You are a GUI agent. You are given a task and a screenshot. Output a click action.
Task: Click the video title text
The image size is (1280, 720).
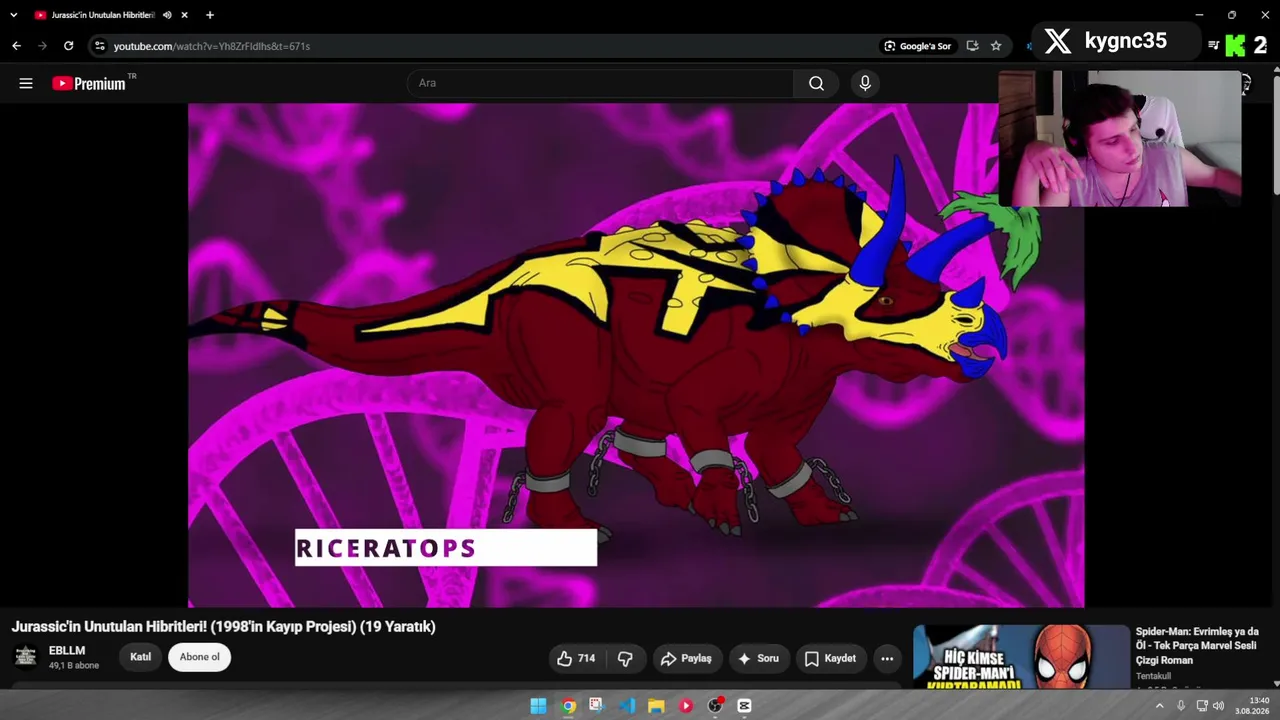224,627
